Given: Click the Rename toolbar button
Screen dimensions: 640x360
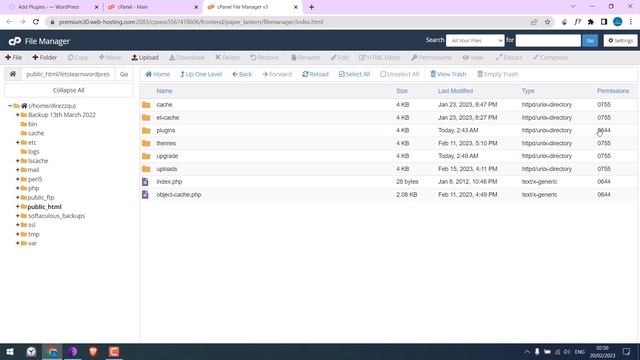Looking at the screenshot, I should [305, 58].
